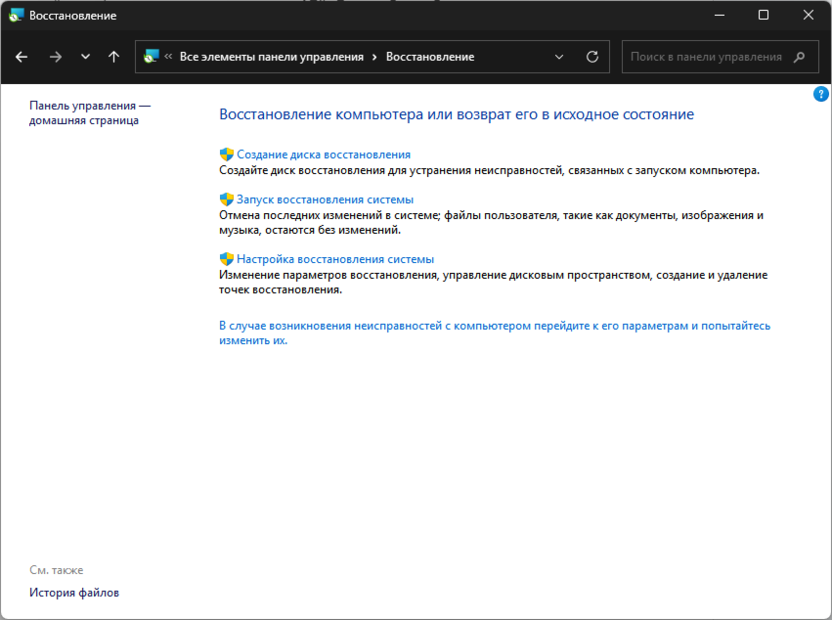
Task: Click the magnifier icon in the search box
Action: pos(799,57)
